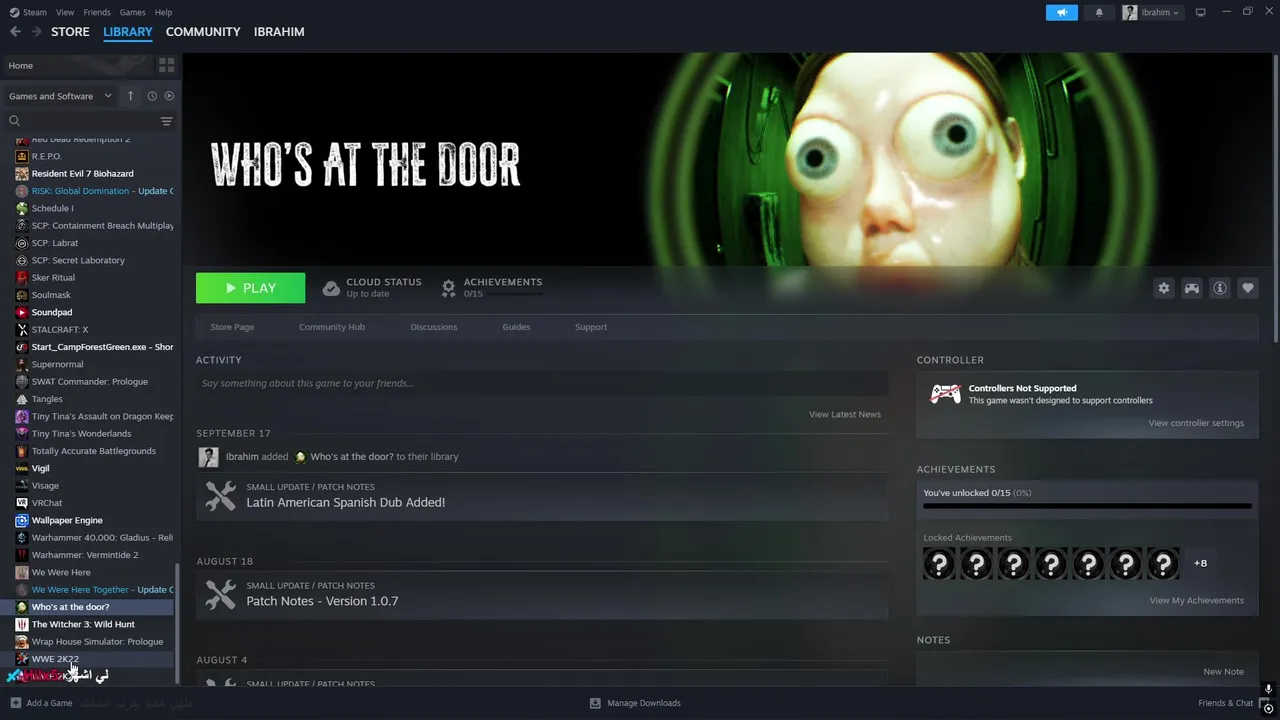This screenshot has width=1280, height=720.
Task: Open the Friends menu
Action: (97, 12)
